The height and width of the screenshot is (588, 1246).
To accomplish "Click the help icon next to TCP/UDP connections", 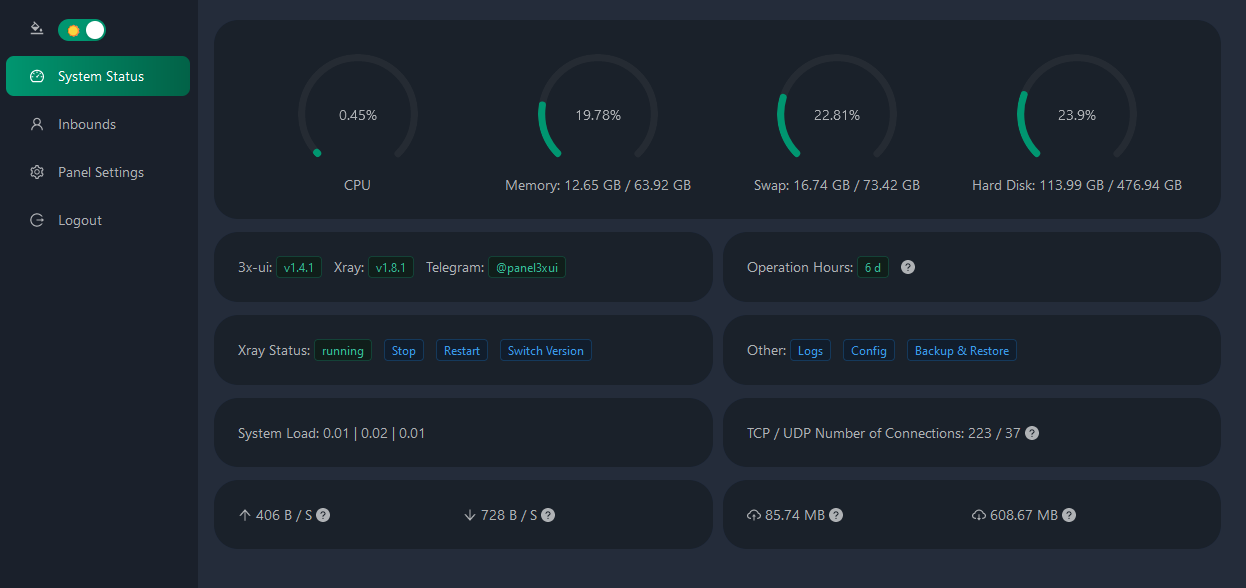I will pos(1032,433).
